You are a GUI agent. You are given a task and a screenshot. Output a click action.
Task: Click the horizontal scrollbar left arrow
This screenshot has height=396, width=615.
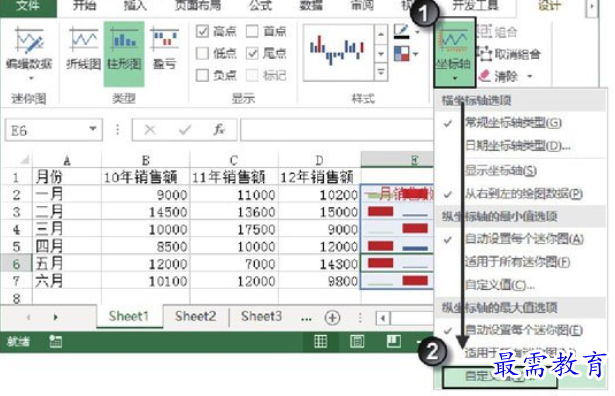(x=383, y=318)
